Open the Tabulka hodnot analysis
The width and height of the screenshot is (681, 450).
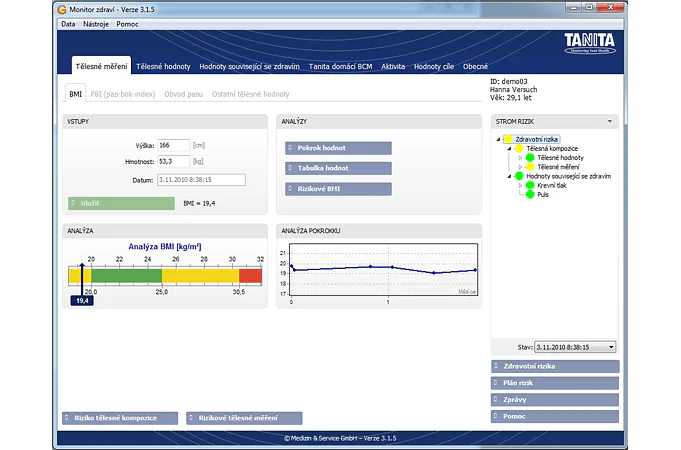click(x=337, y=168)
